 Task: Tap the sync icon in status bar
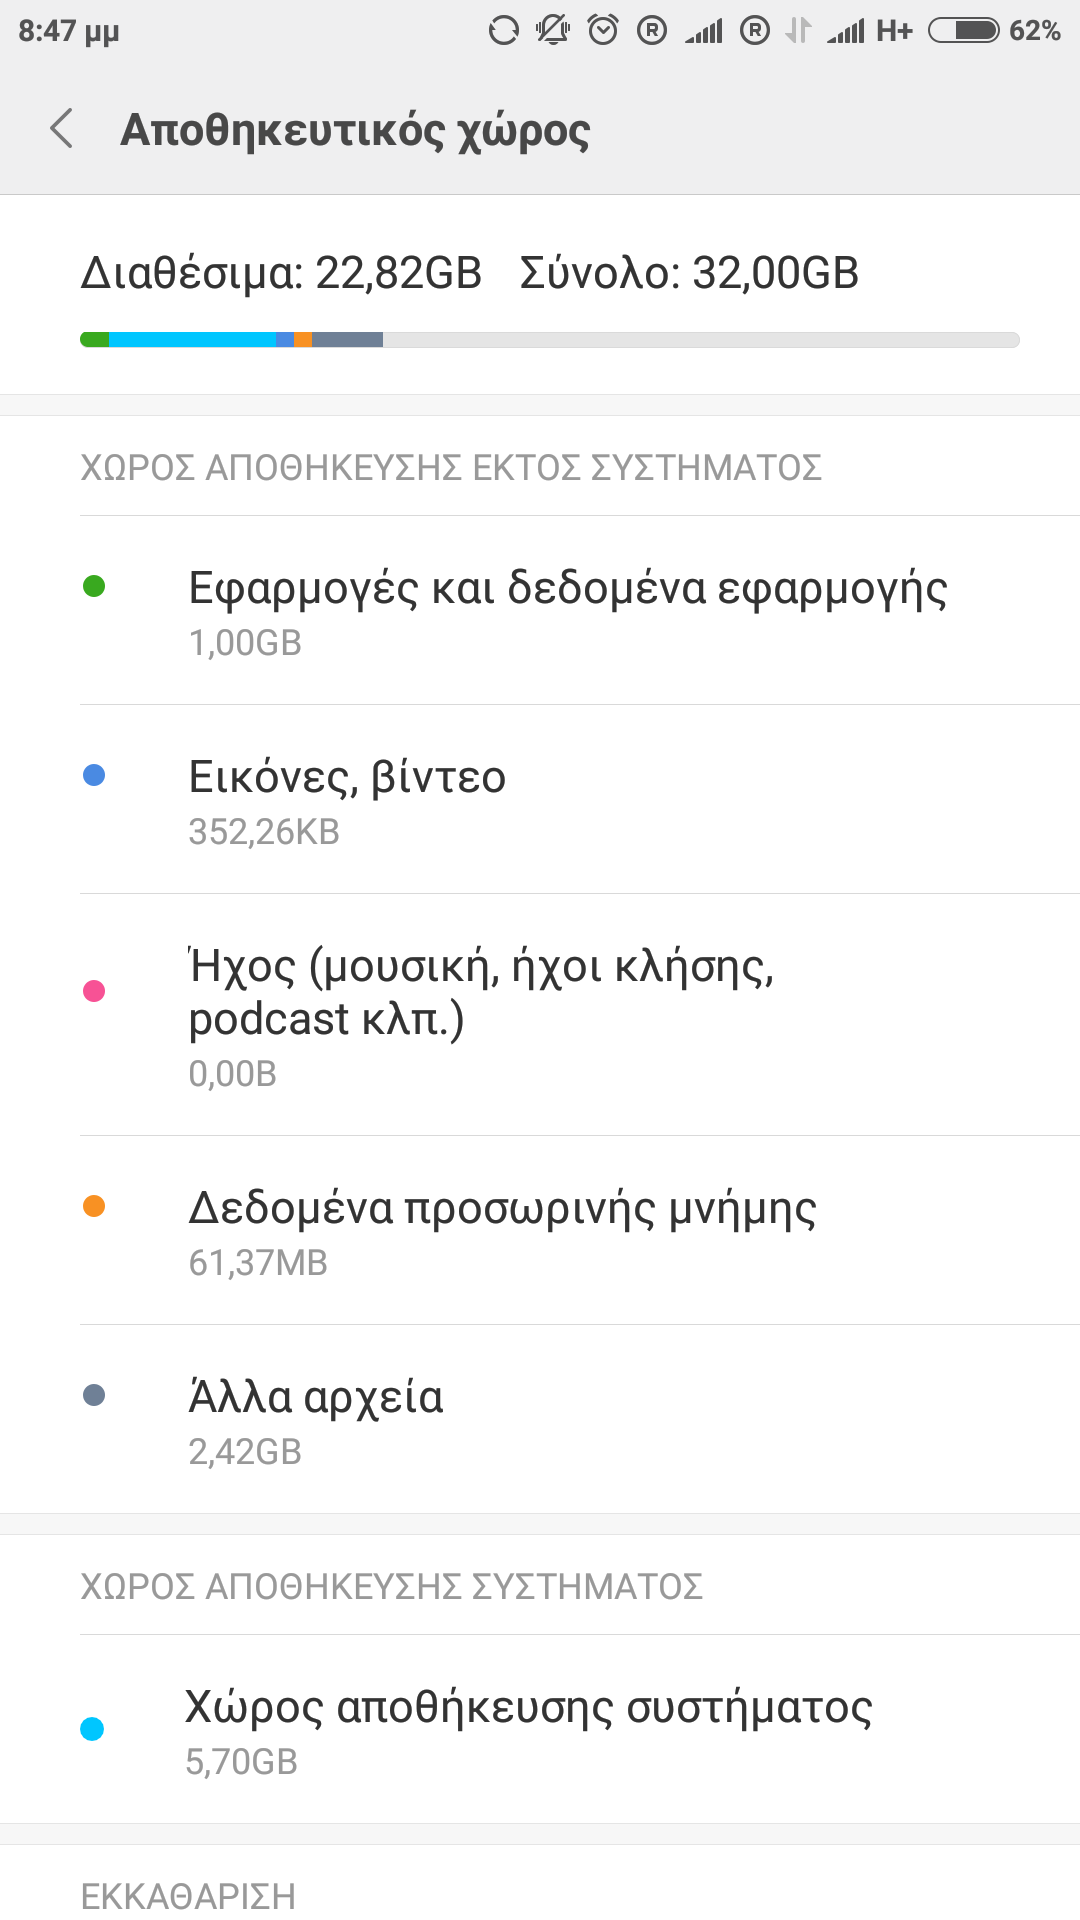pos(503,31)
